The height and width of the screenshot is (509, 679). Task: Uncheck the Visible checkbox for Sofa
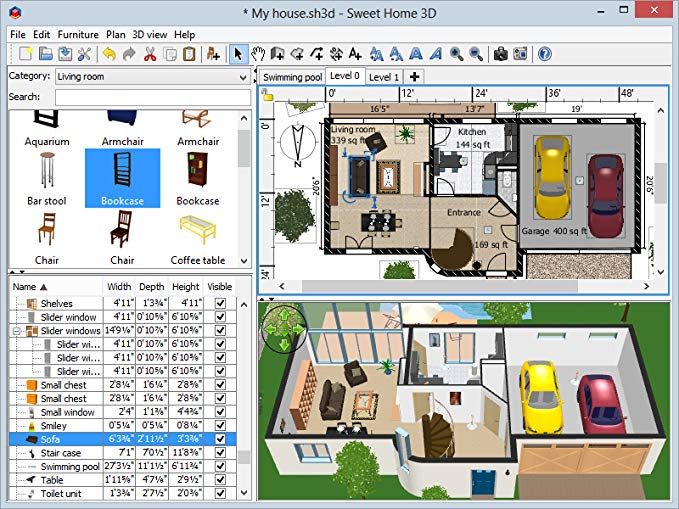pos(220,439)
